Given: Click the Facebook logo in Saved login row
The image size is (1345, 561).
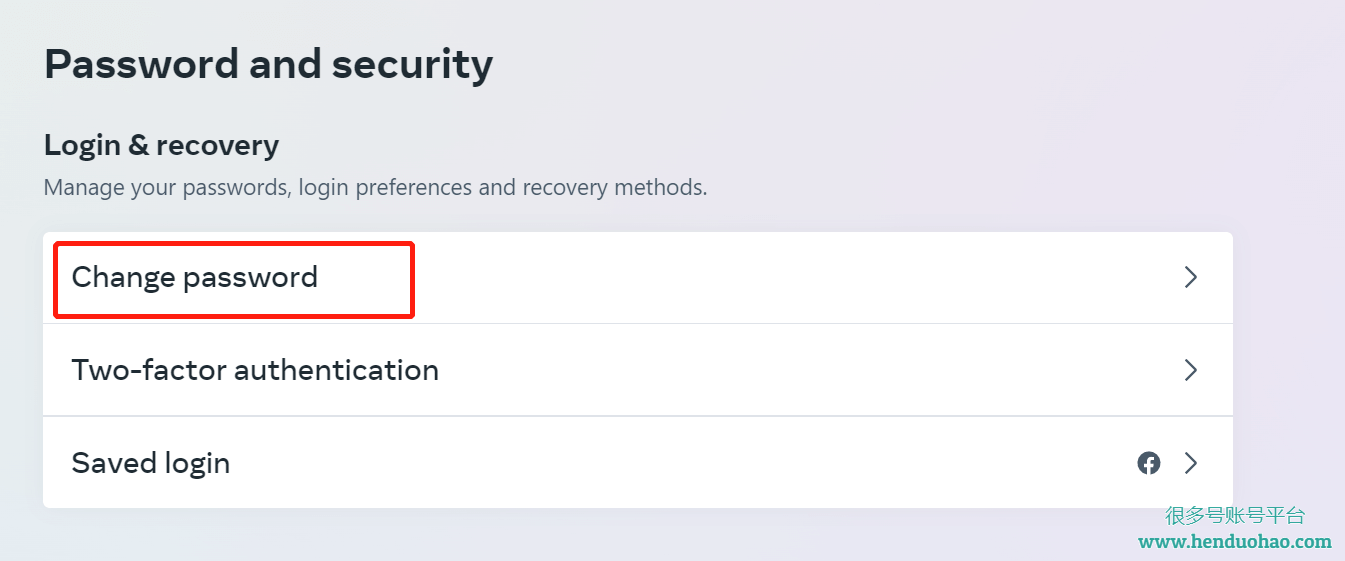Looking at the screenshot, I should pyautogui.click(x=1149, y=463).
